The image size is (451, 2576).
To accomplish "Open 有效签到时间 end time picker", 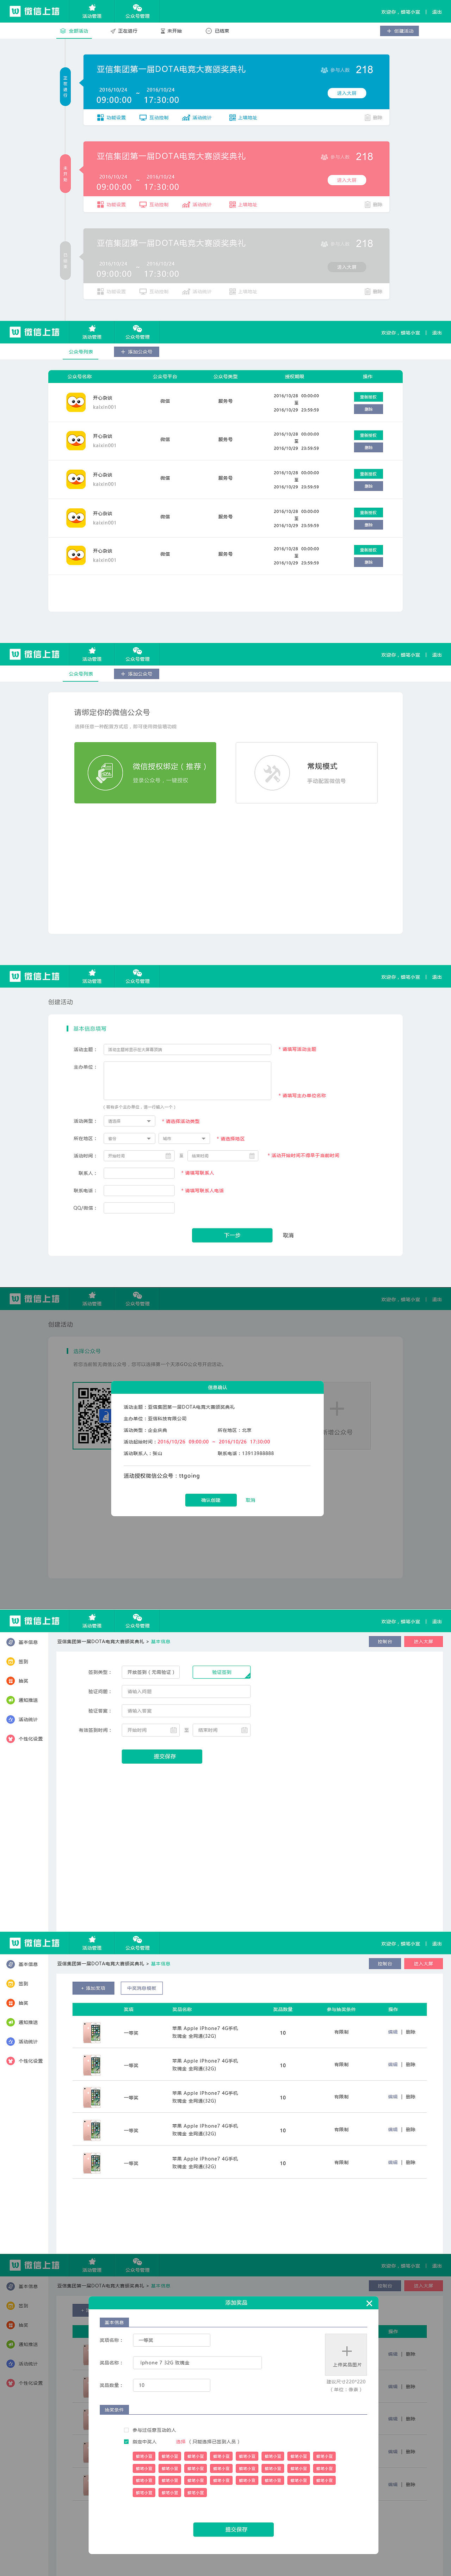I will [x=222, y=1730].
